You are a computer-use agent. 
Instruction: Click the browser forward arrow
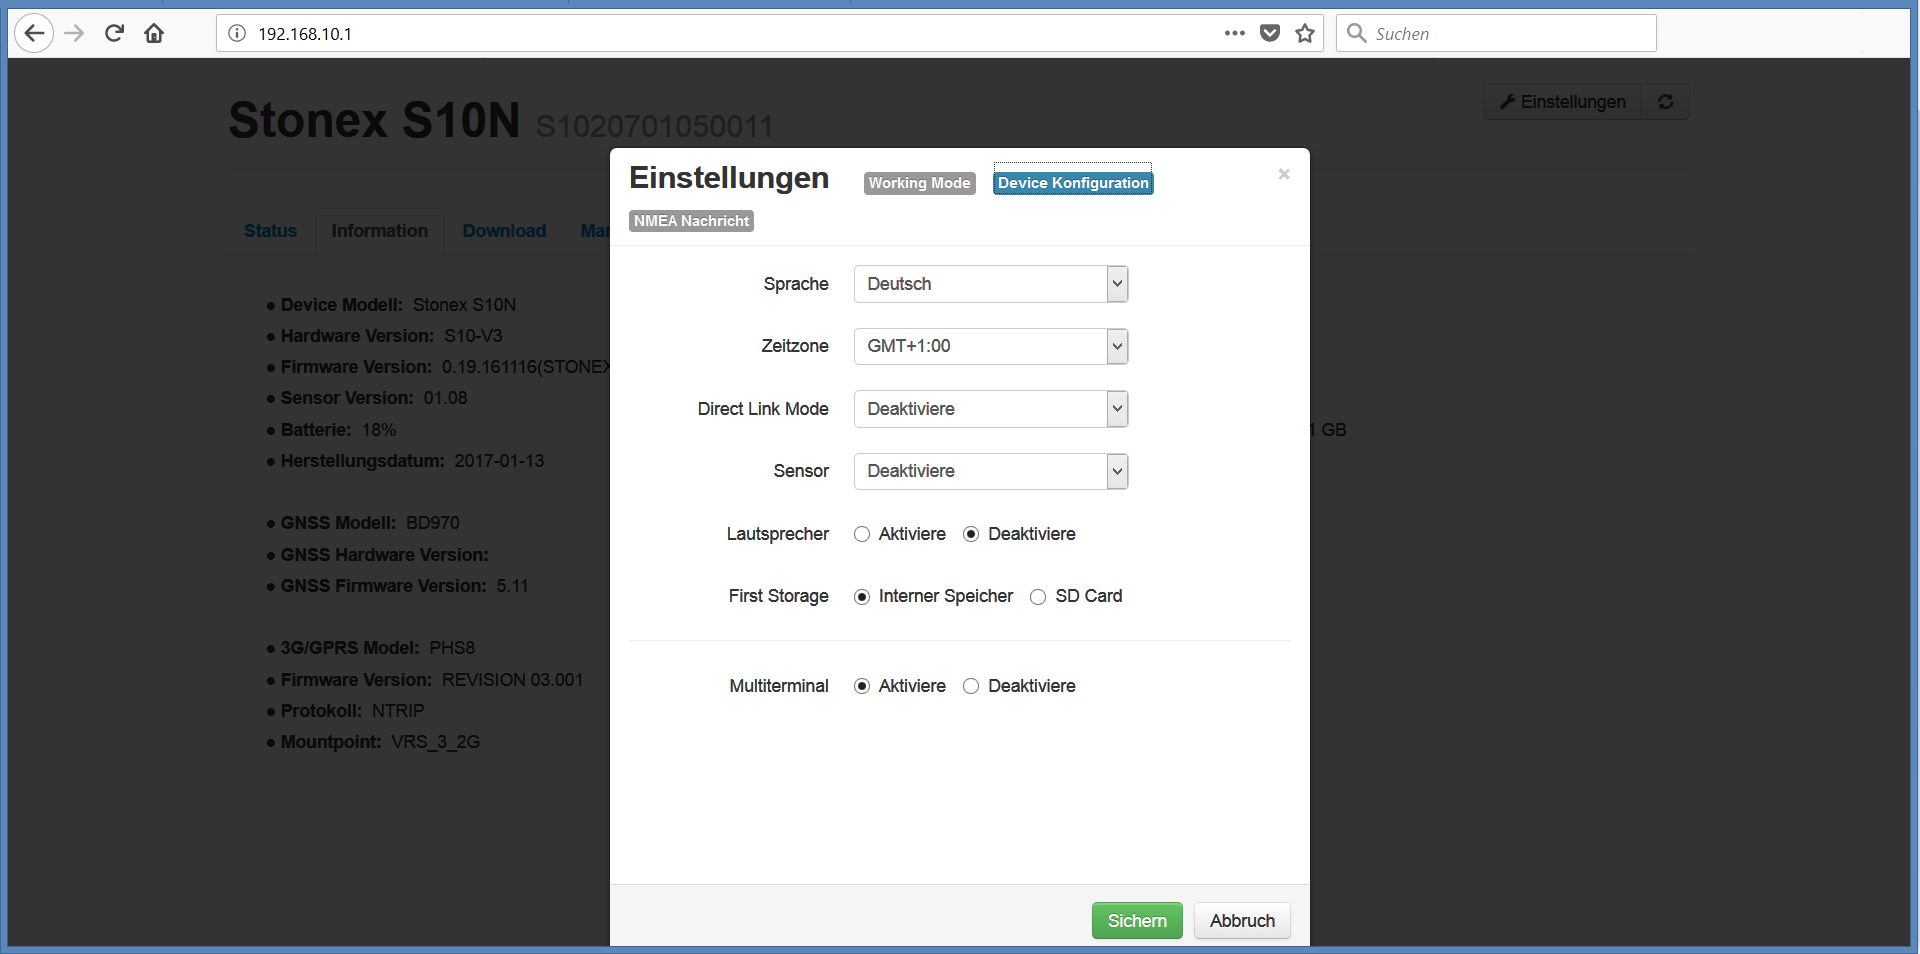point(74,33)
